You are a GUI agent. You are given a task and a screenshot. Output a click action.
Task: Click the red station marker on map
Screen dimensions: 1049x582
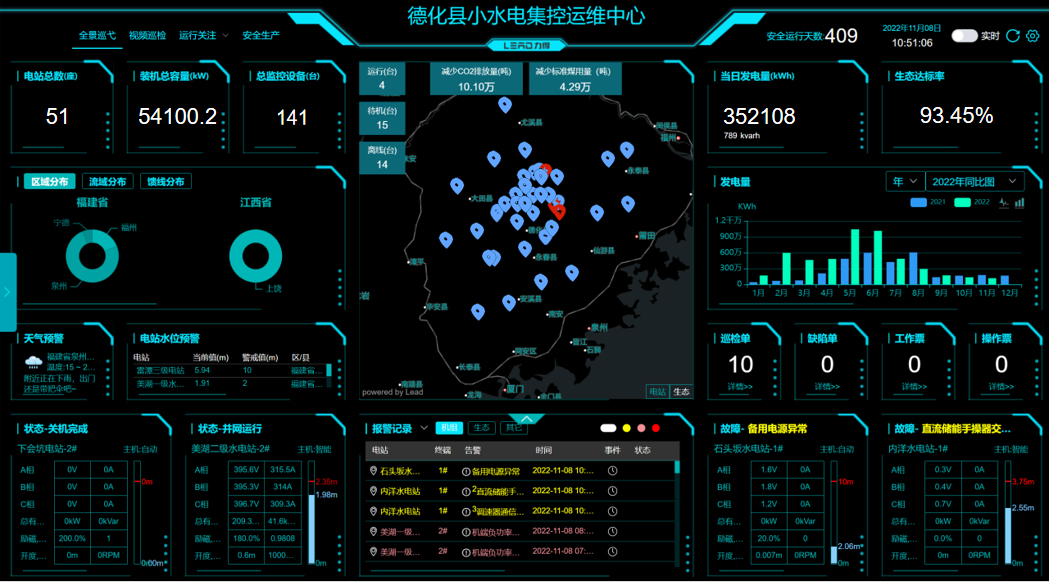[558, 210]
